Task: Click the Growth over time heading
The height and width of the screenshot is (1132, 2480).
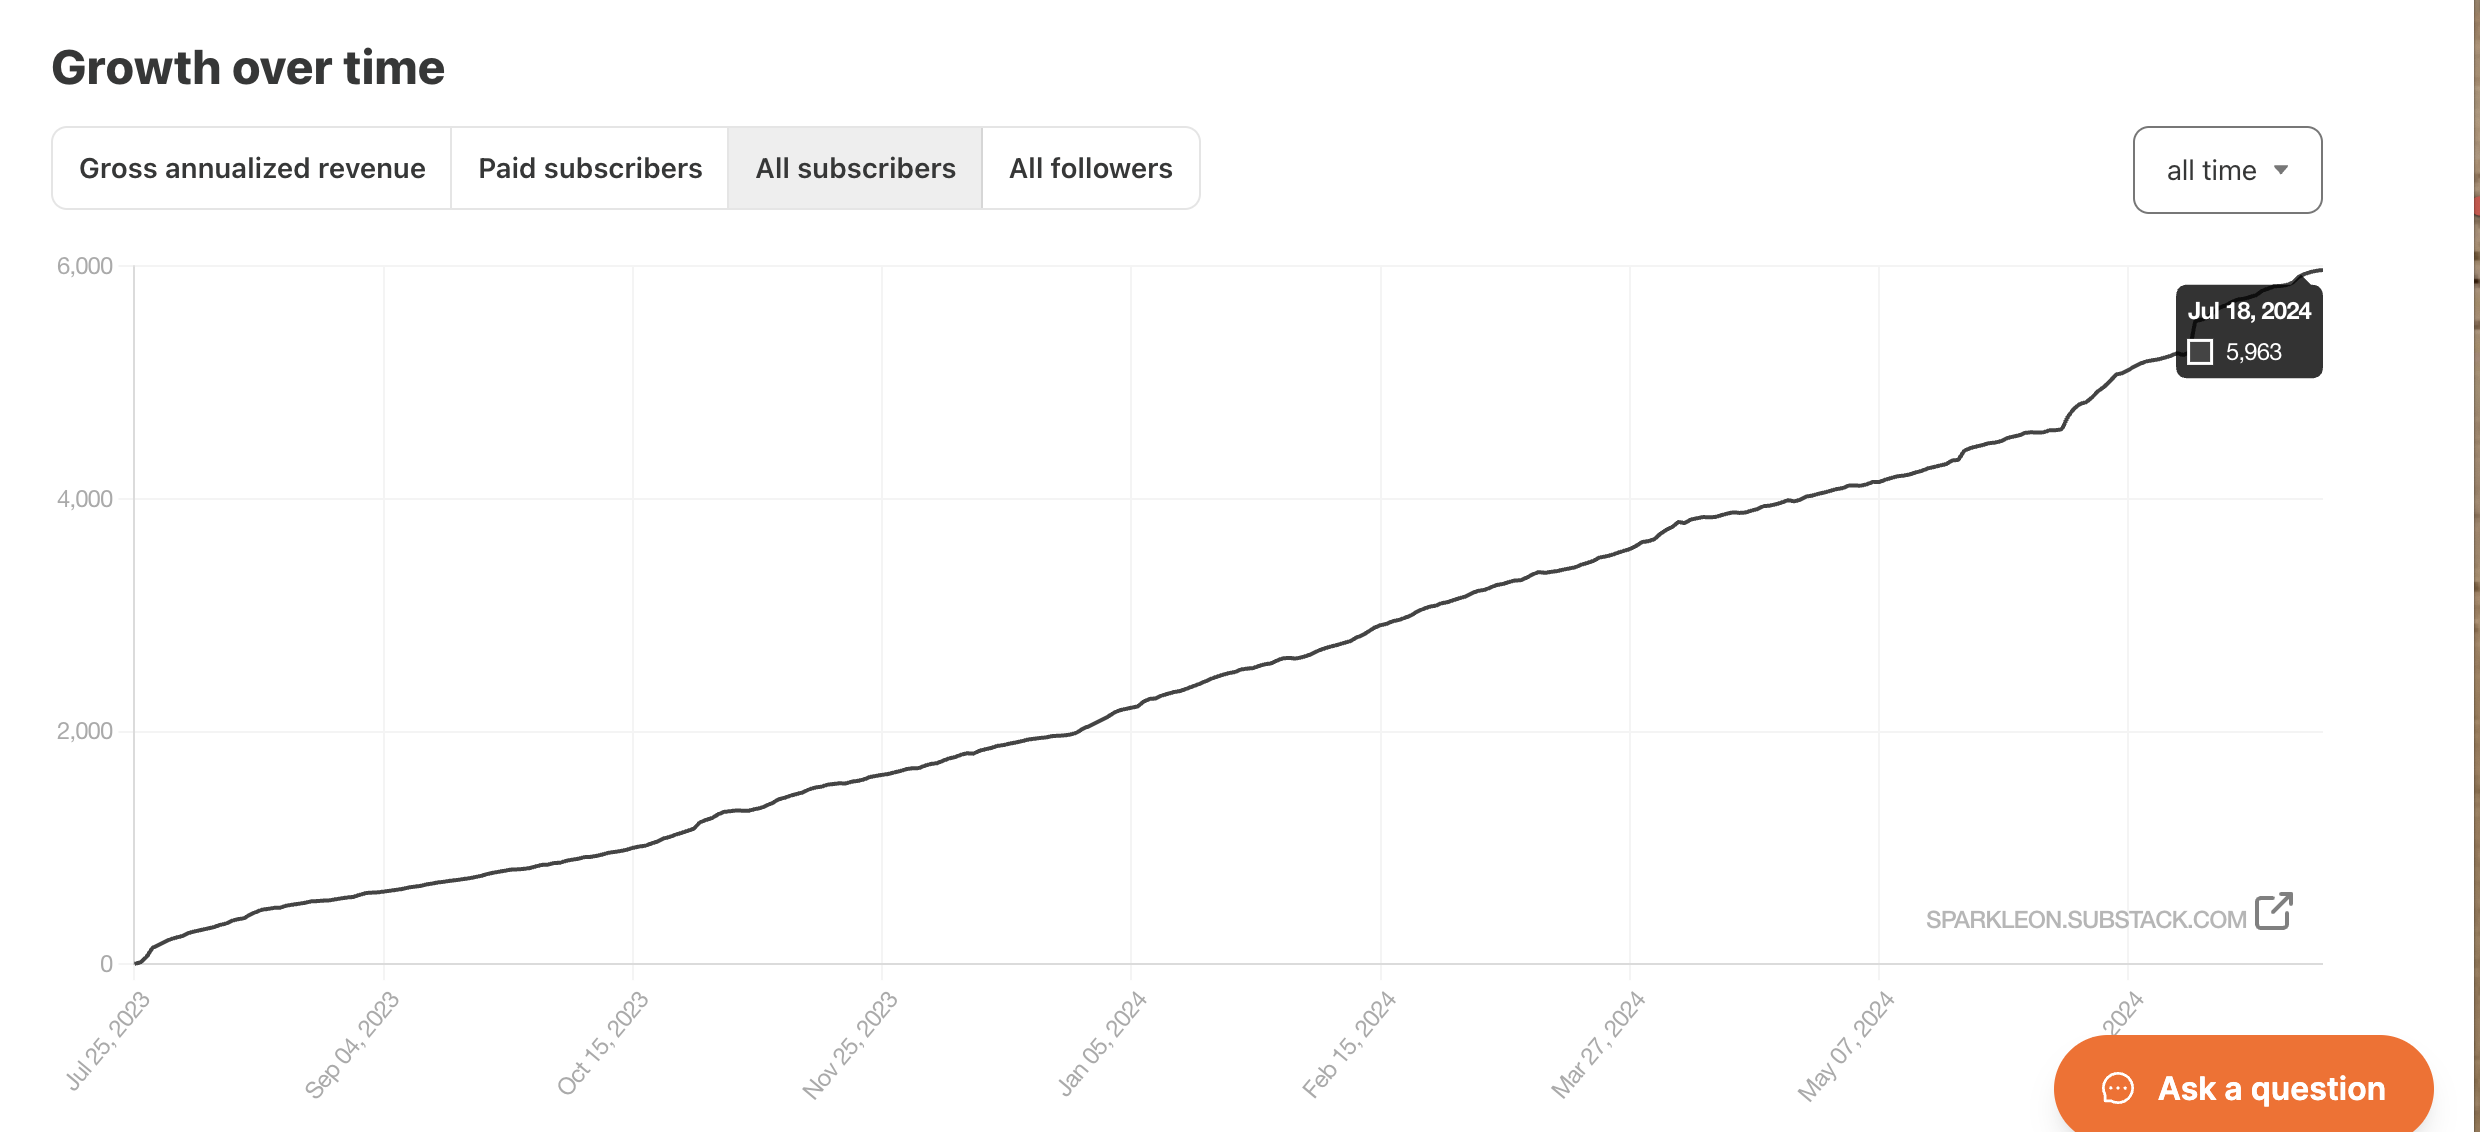Action: click(248, 68)
